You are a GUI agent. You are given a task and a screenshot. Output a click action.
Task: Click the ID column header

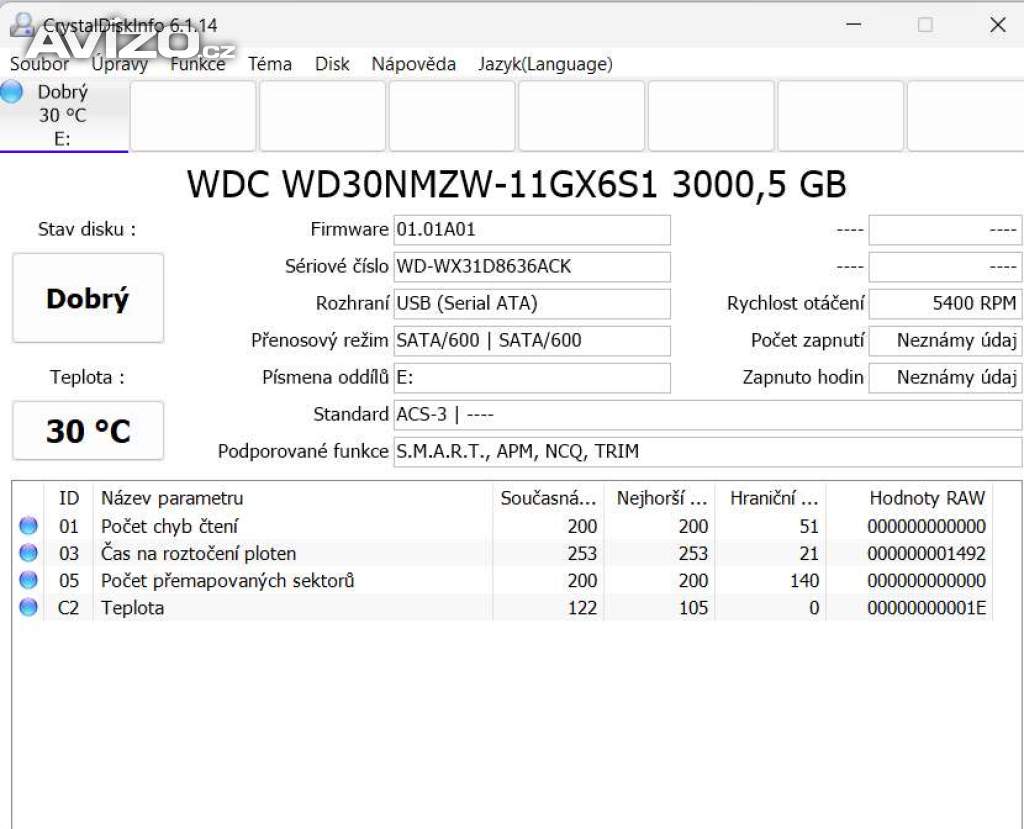[69, 498]
